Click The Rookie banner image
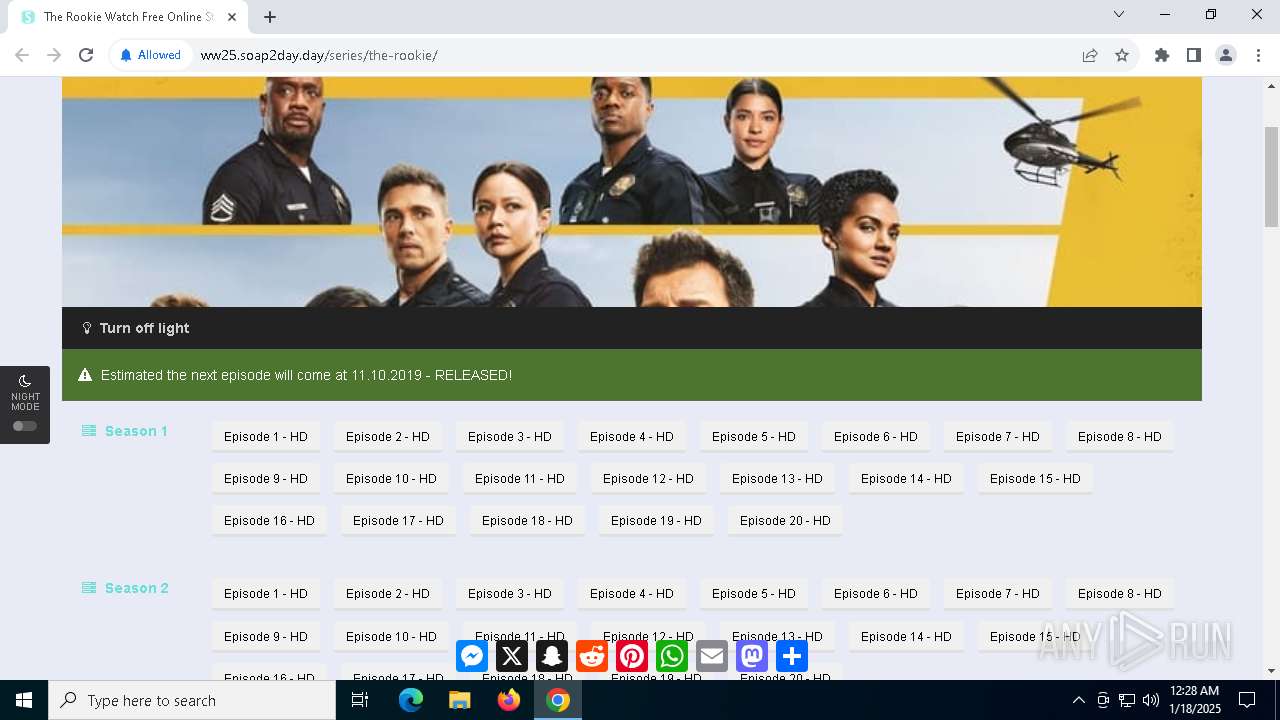Screen dimensions: 1280x720 click(x=632, y=192)
